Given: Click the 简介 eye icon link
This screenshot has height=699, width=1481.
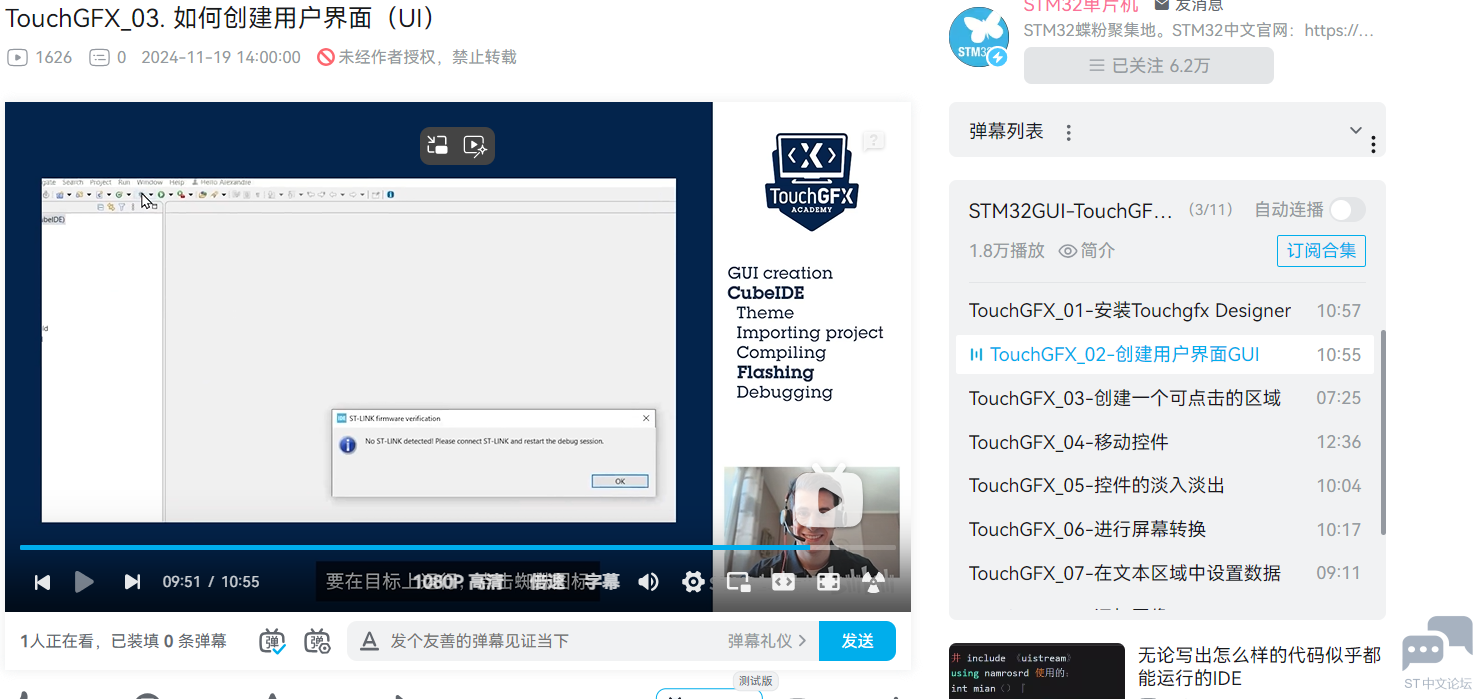Looking at the screenshot, I should click(1087, 251).
